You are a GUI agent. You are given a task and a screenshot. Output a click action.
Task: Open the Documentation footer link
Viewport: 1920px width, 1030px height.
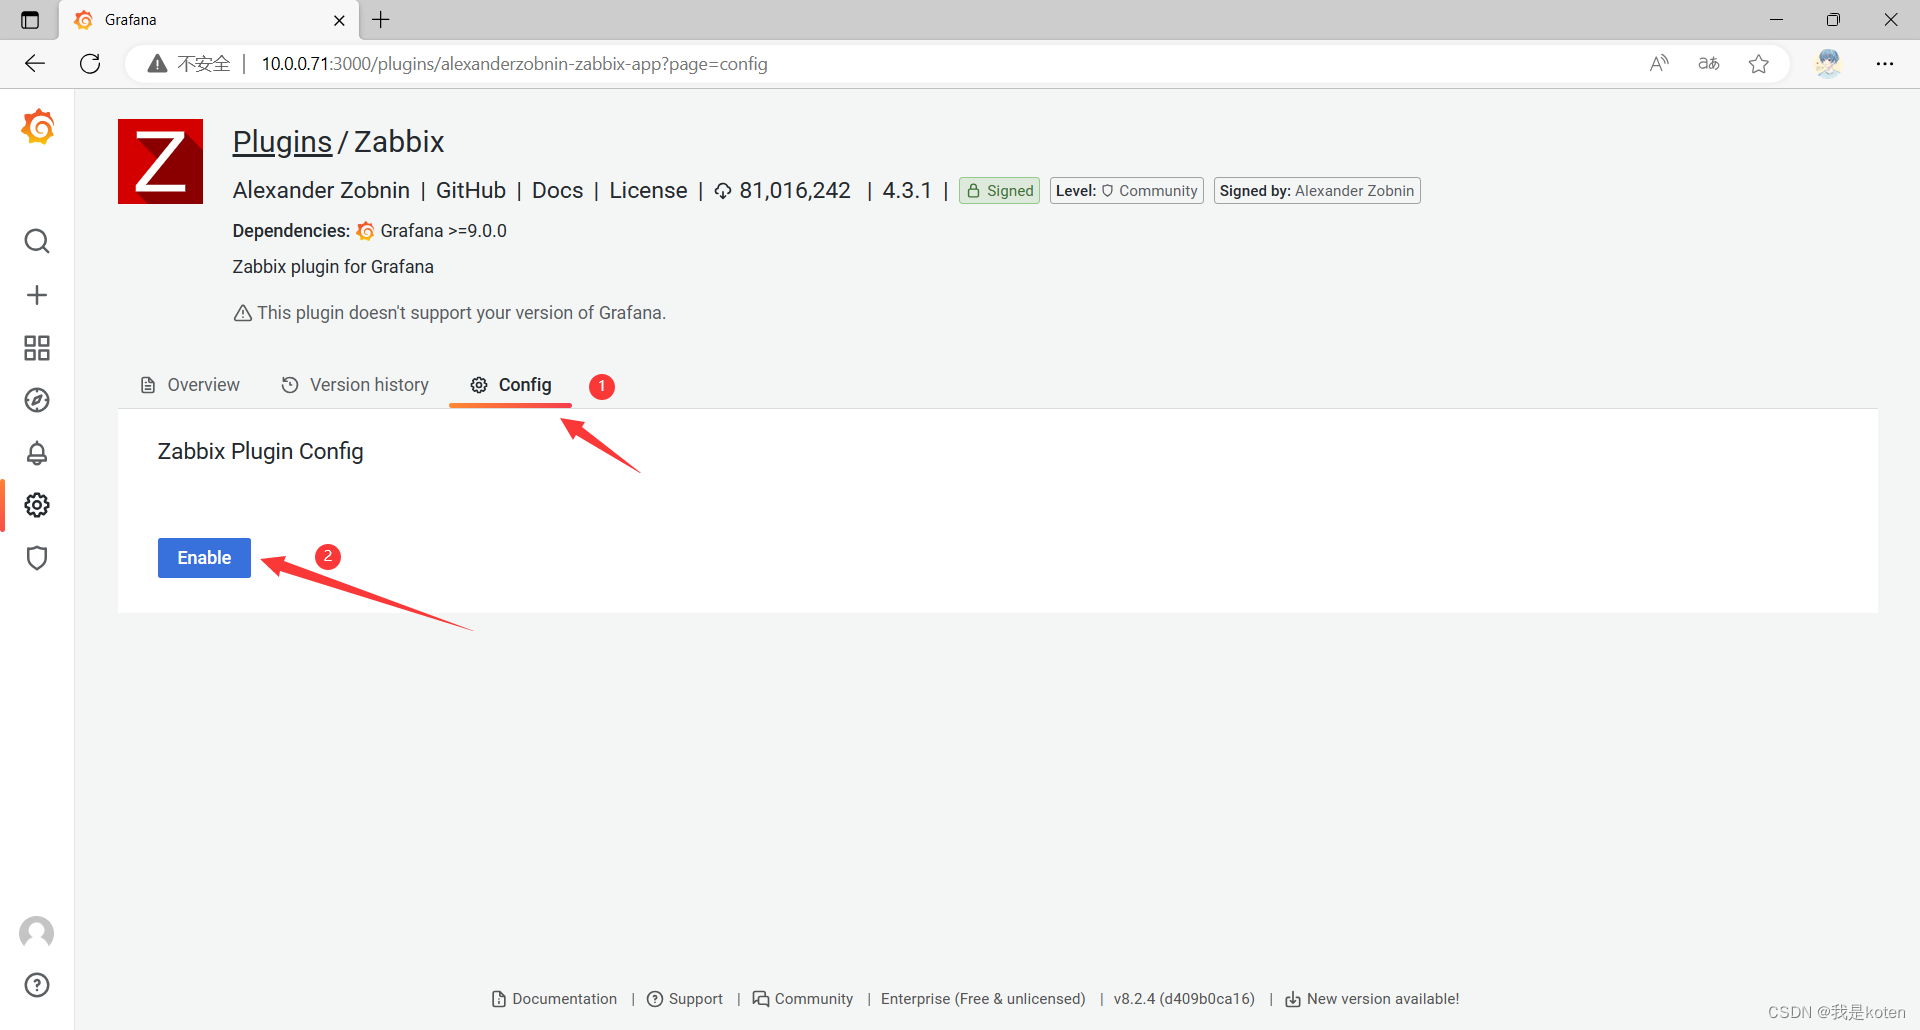click(x=555, y=999)
